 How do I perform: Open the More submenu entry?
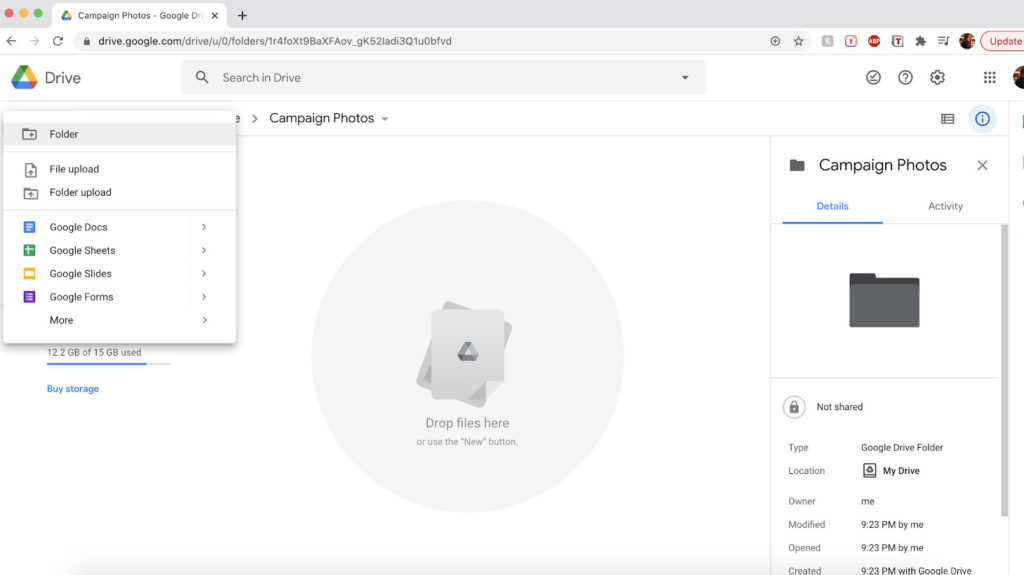coord(120,320)
